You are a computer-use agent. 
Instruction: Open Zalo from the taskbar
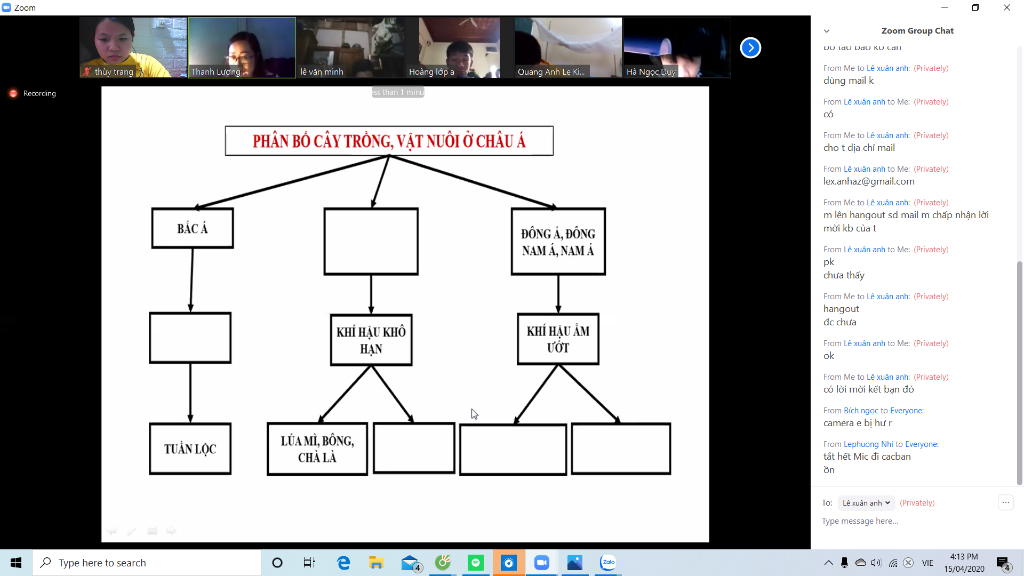pos(608,562)
